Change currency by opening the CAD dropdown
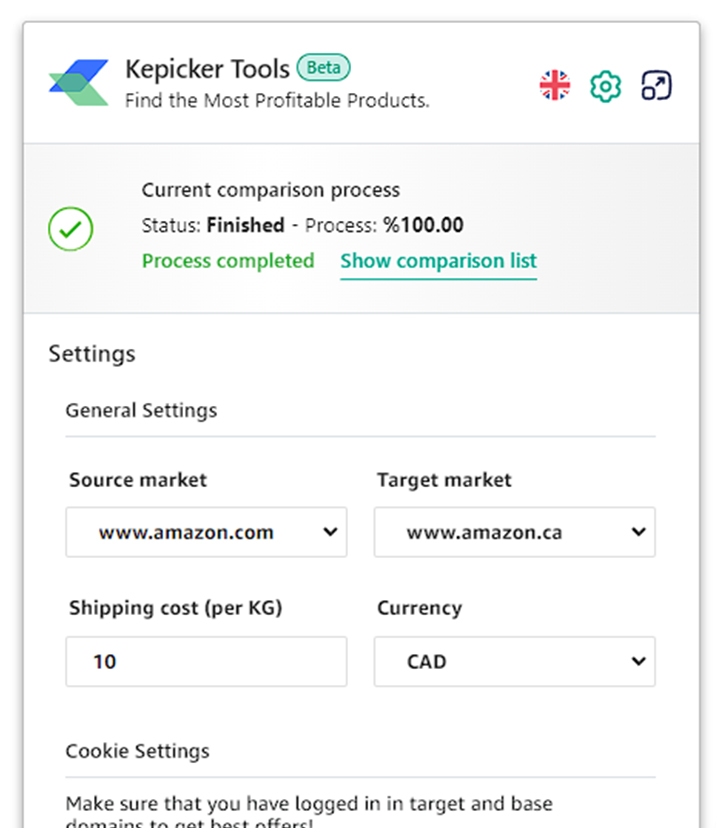The width and height of the screenshot is (720, 828). pyautogui.click(x=514, y=661)
